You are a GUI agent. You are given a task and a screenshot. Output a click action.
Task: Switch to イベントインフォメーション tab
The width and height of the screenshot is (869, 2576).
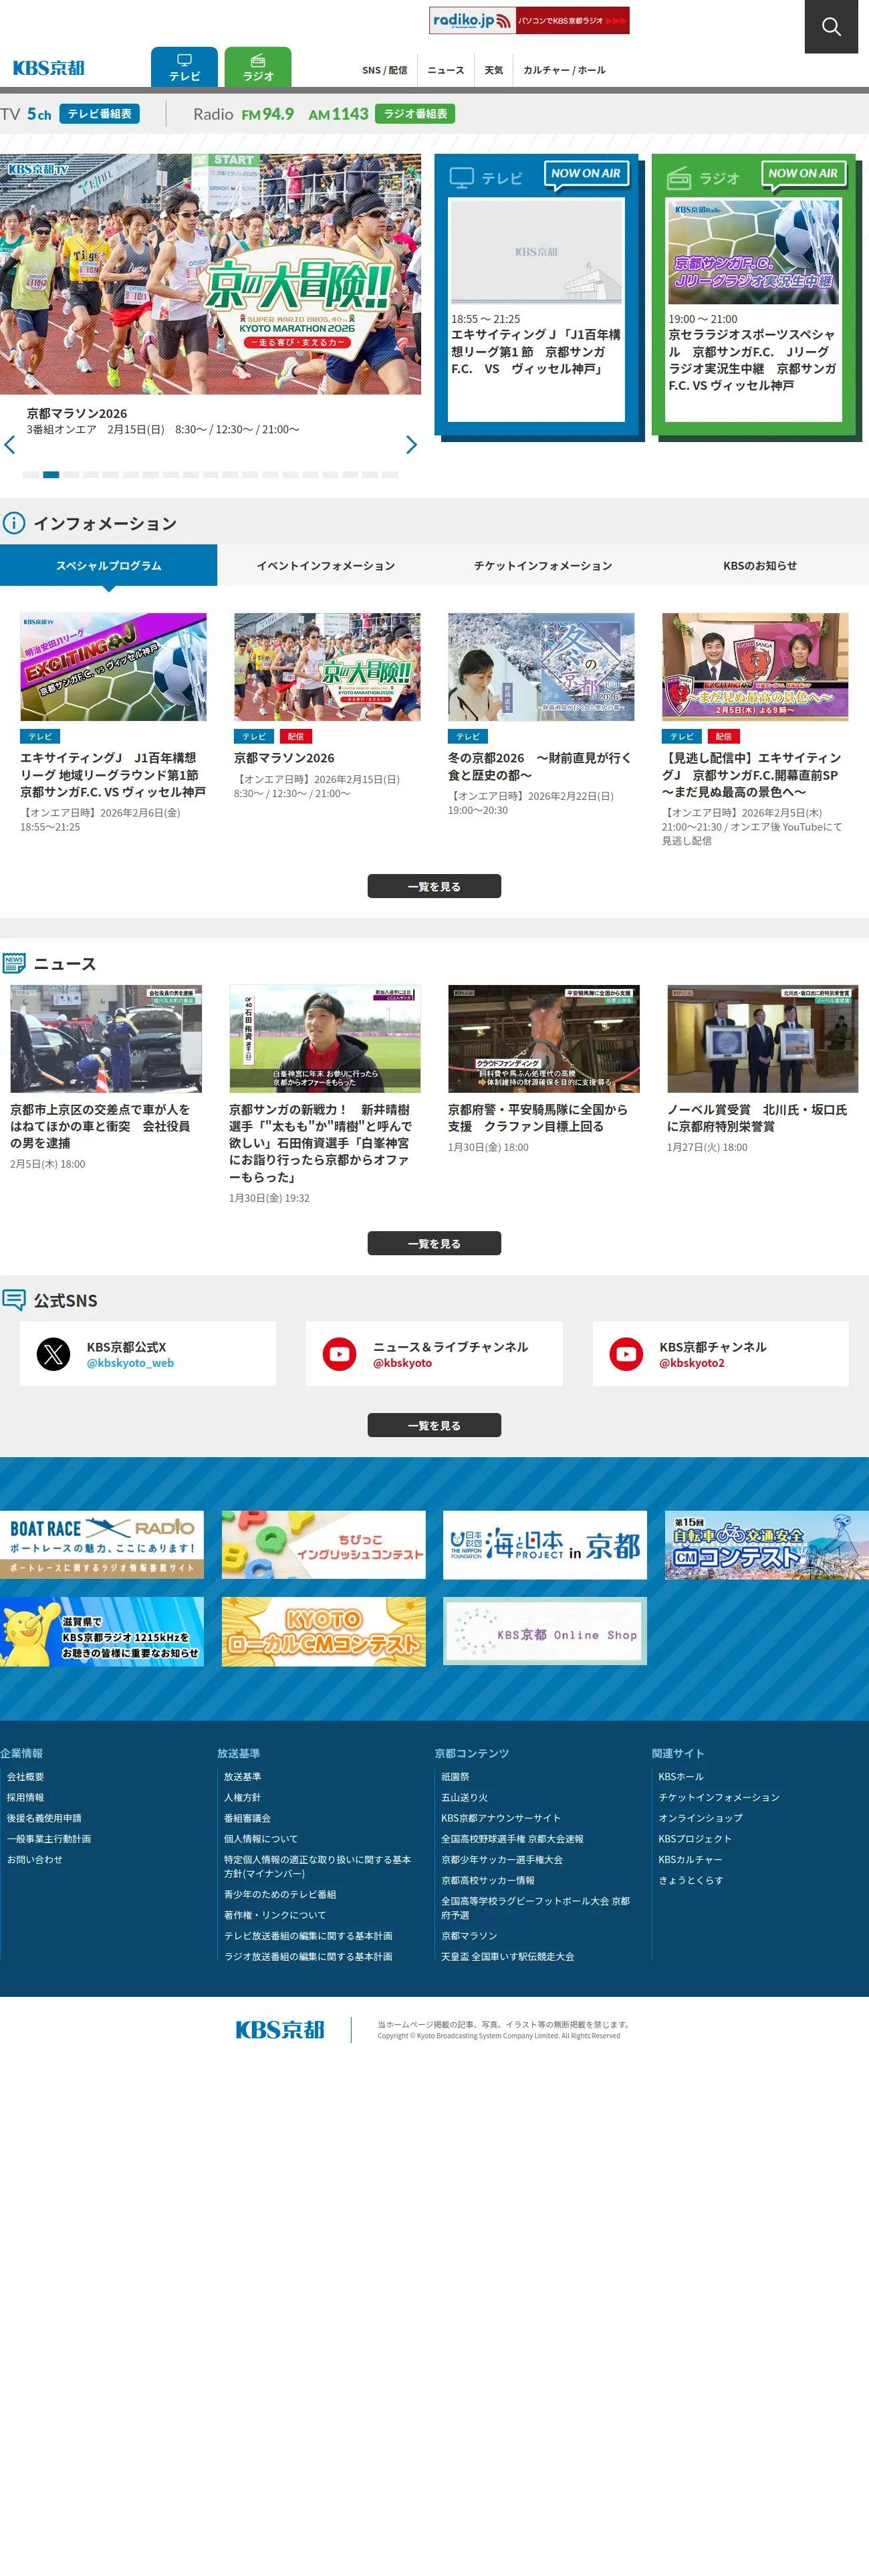(326, 565)
